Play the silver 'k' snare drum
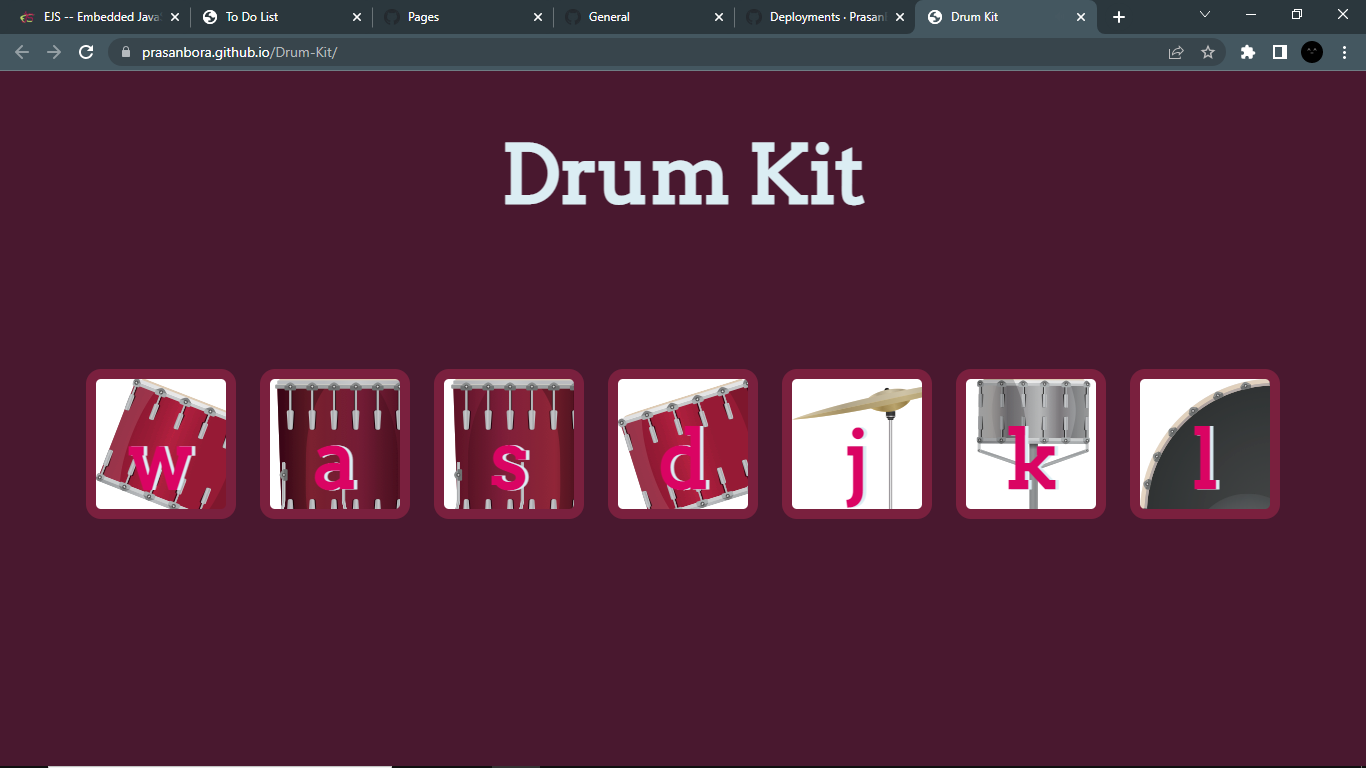Image resolution: width=1366 pixels, height=768 pixels. [x=1030, y=444]
